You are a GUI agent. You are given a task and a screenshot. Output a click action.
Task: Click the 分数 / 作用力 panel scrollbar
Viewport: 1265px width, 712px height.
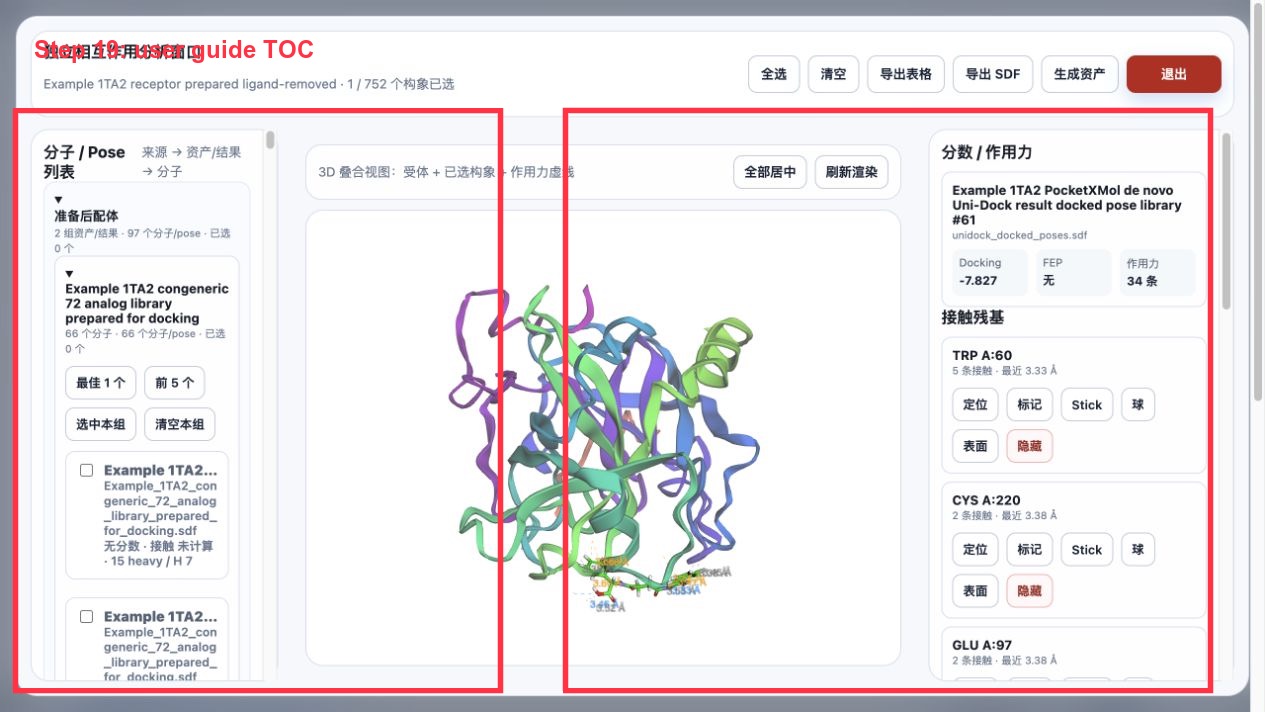(x=1226, y=220)
